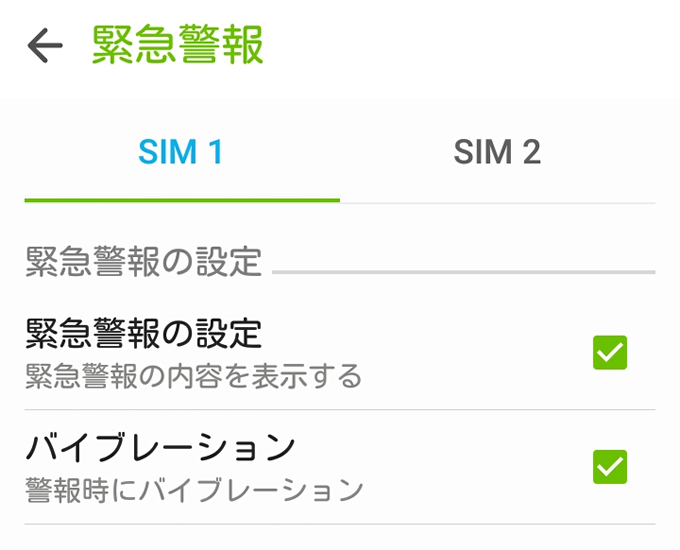Viewport: 680px width, 550px height.
Task: Tap the green indicator under SIM 1
Action: pos(182,200)
